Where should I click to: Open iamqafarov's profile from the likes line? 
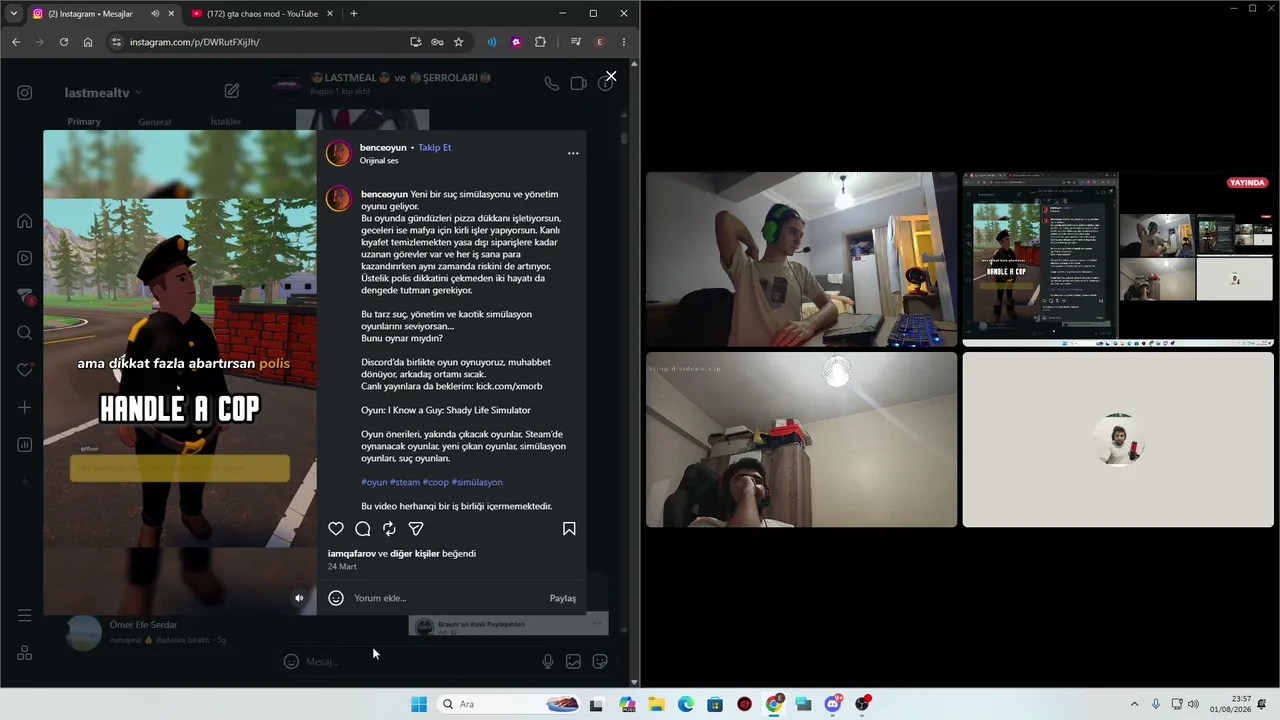[x=351, y=554]
